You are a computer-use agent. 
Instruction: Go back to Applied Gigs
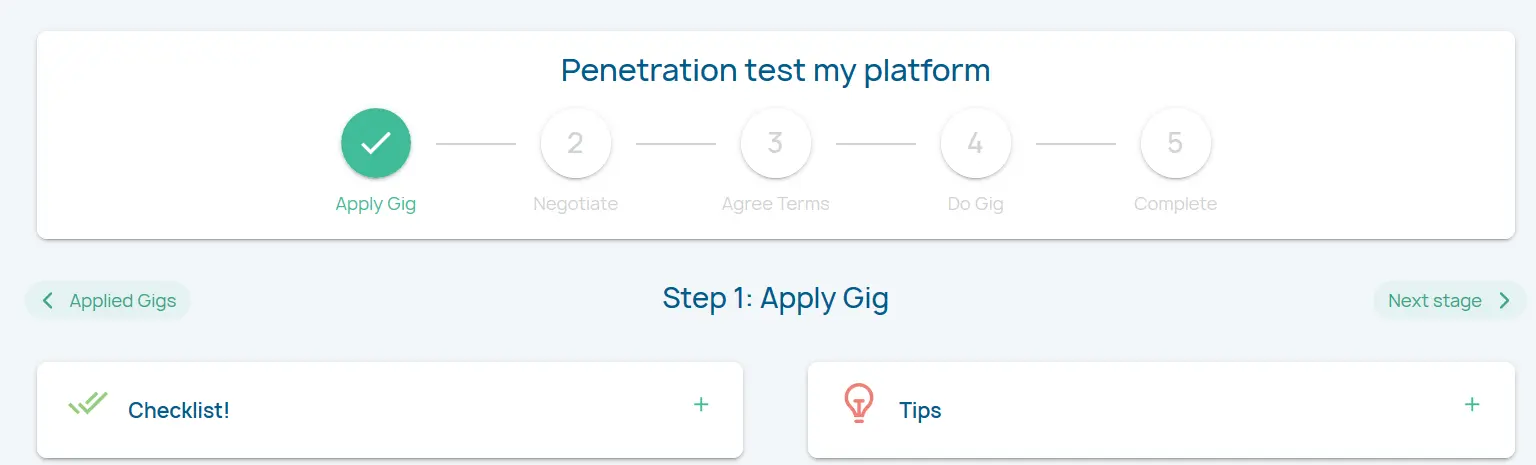coord(109,301)
